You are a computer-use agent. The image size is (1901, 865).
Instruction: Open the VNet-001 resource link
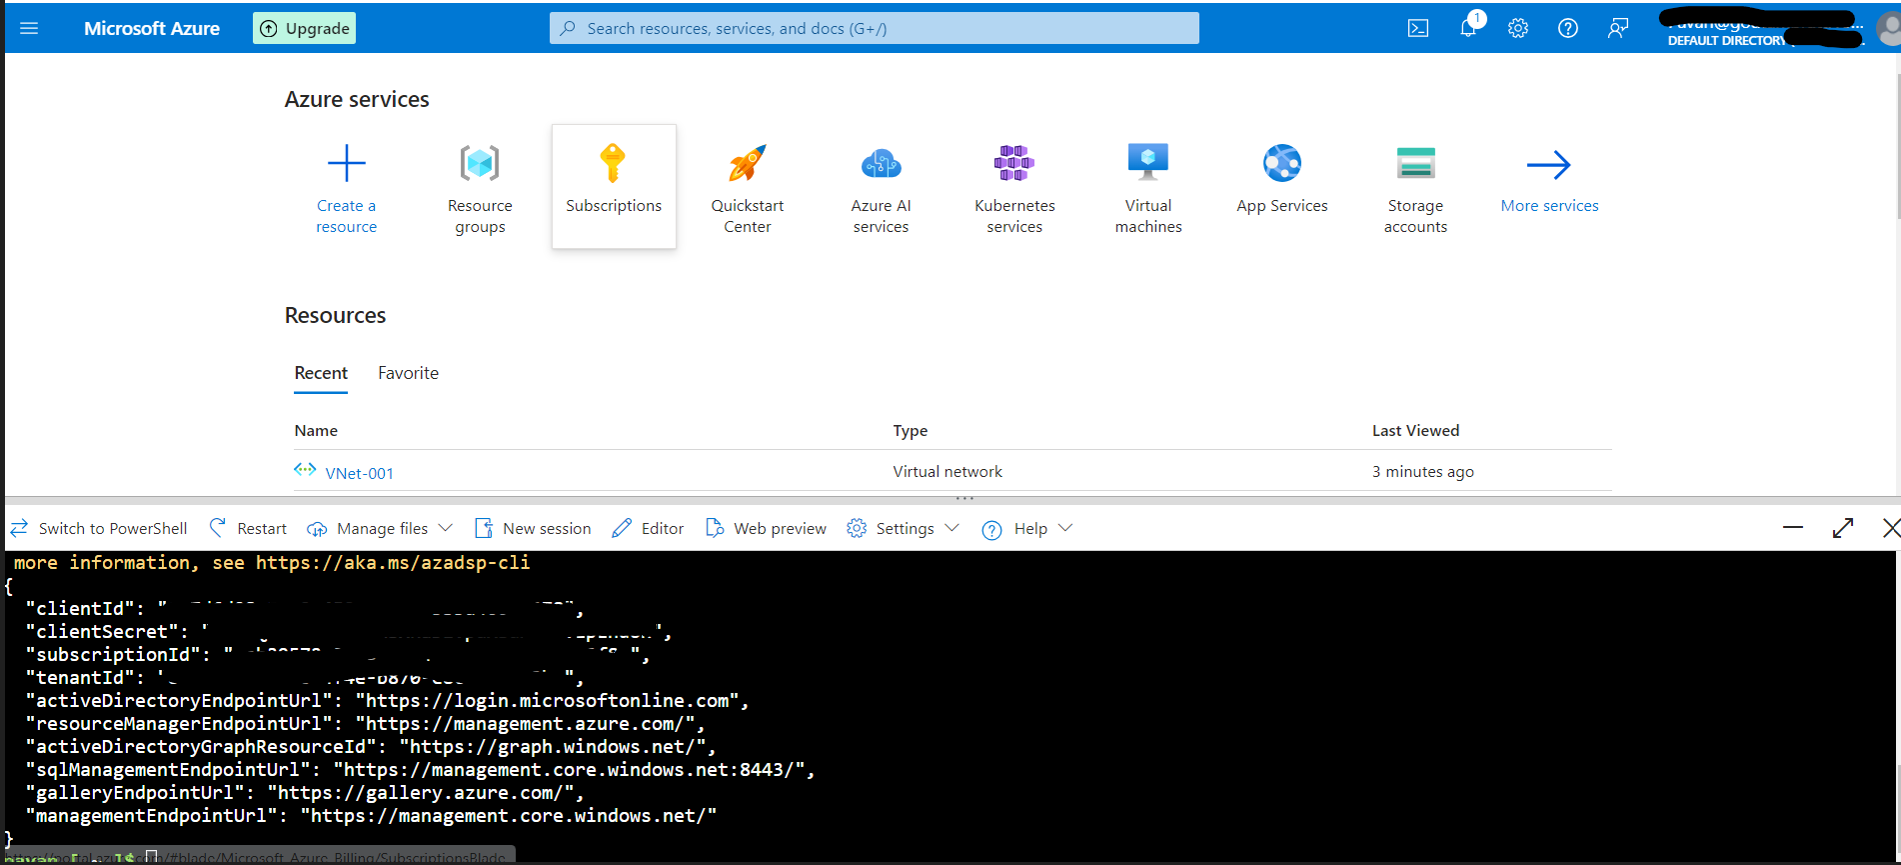coord(359,473)
